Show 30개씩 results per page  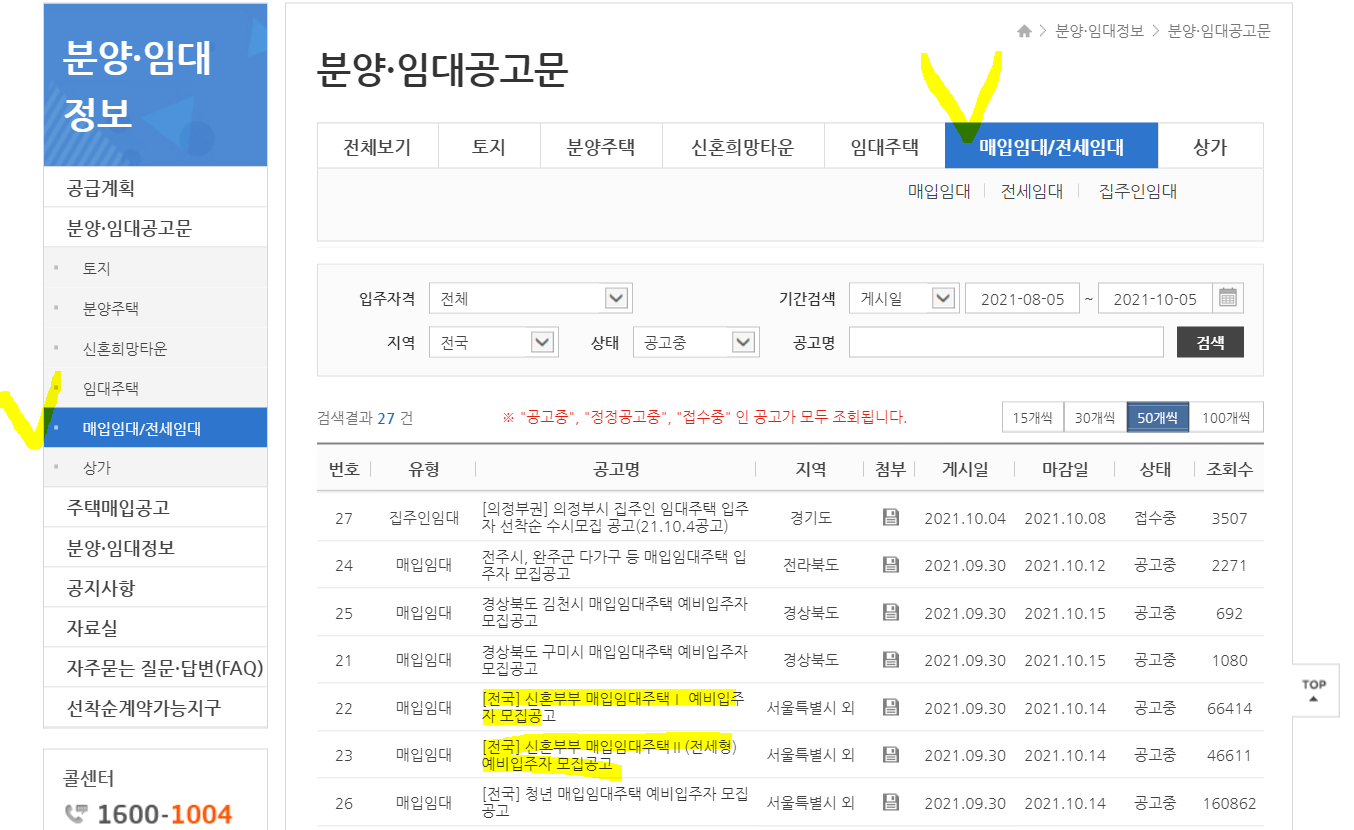pyautogui.click(x=1095, y=417)
